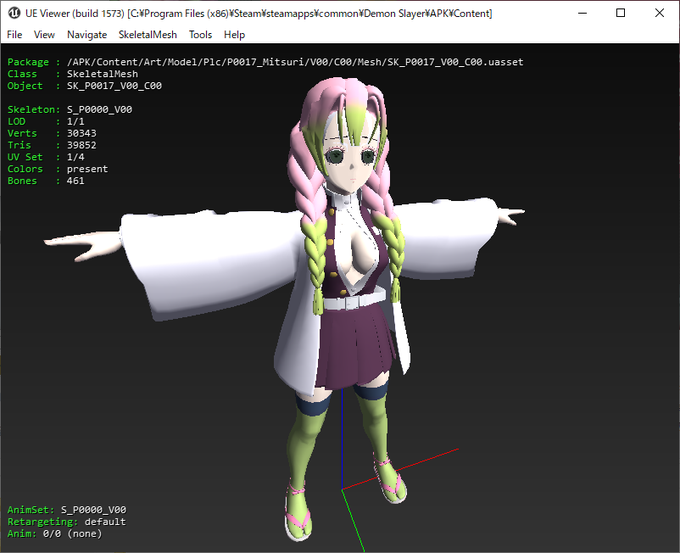The width and height of the screenshot is (680, 553).
Task: Click the Object name SK_P0017_V00_C00
Action: 114,85
